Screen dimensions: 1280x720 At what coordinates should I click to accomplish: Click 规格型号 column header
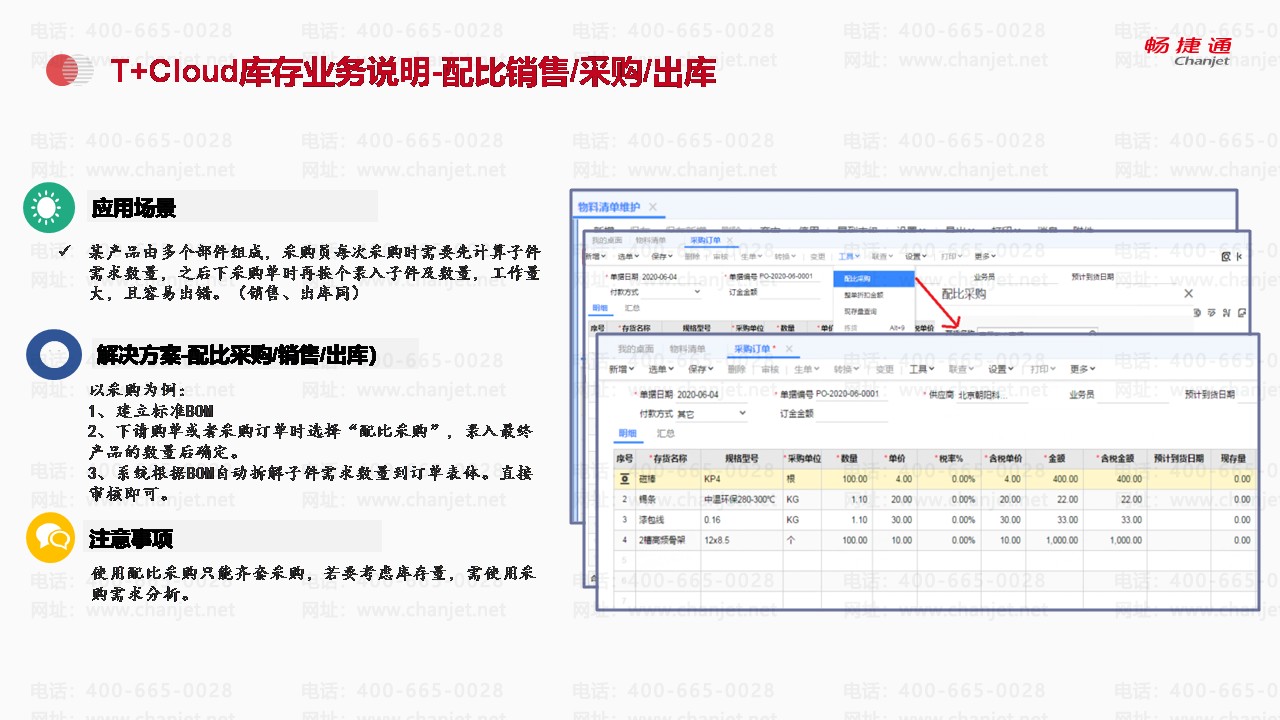click(740, 458)
